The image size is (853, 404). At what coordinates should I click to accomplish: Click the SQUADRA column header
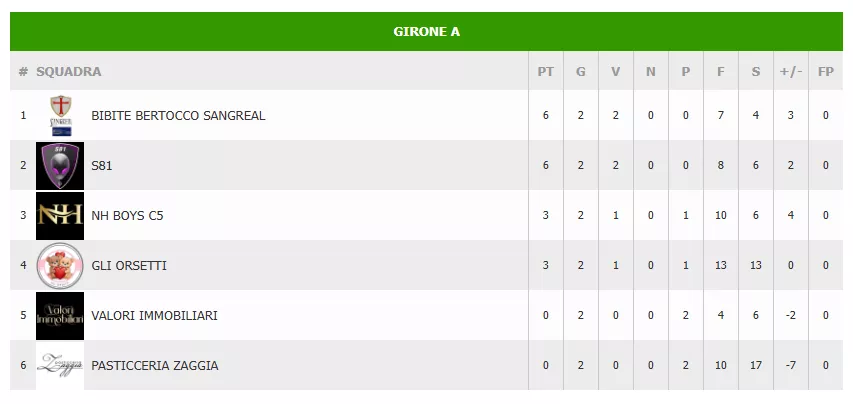tap(69, 72)
